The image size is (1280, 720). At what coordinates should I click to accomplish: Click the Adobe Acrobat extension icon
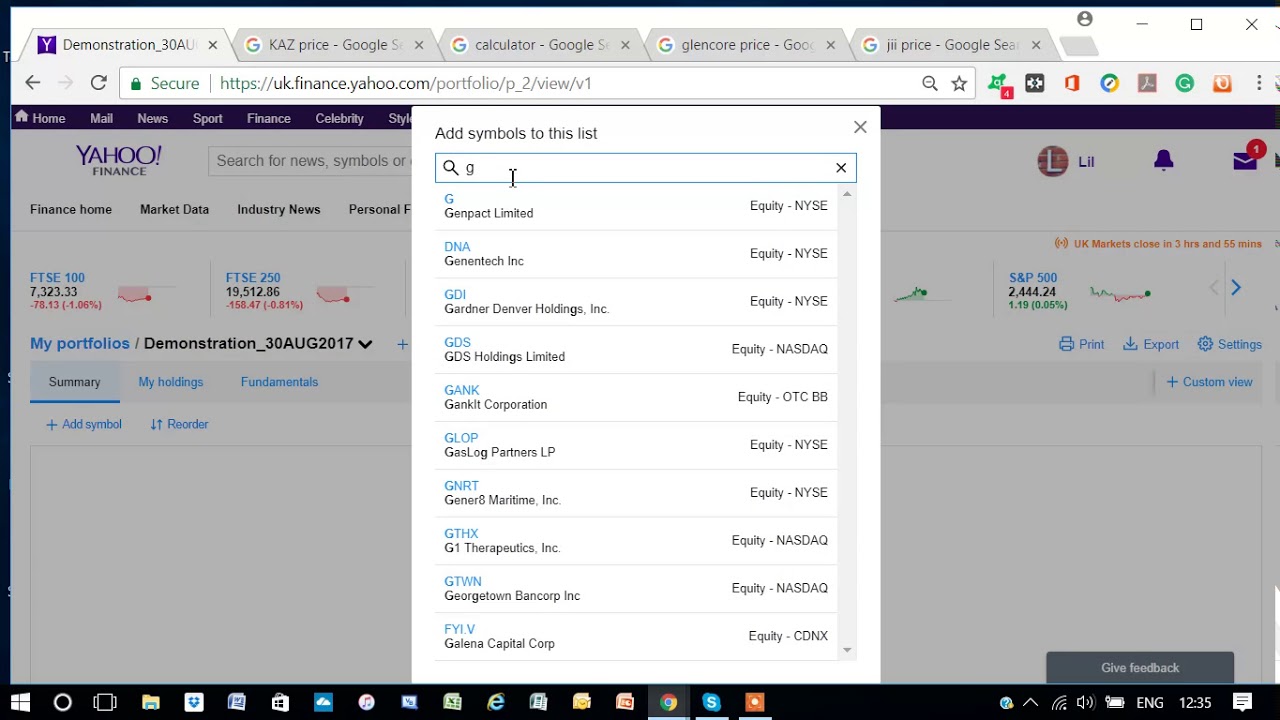1147,83
